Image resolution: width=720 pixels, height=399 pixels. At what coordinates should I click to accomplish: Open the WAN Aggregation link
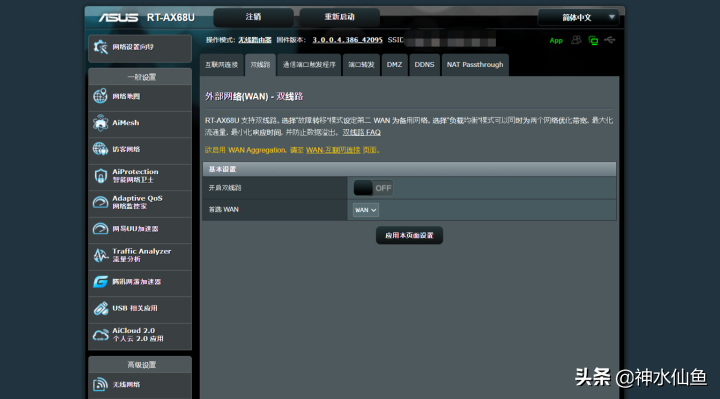click(333, 150)
